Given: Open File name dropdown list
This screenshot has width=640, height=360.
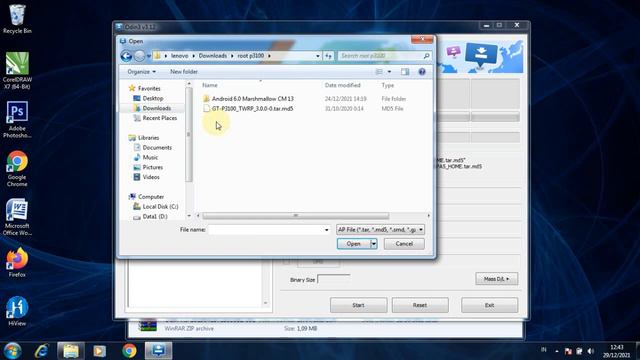Looking at the screenshot, I should click(327, 230).
